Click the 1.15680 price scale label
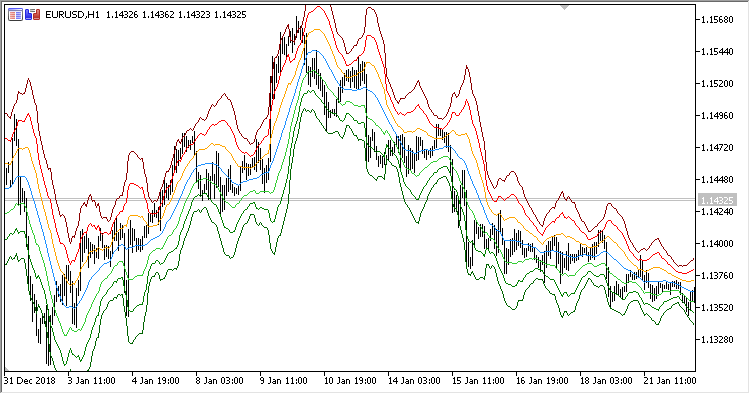 click(717, 20)
